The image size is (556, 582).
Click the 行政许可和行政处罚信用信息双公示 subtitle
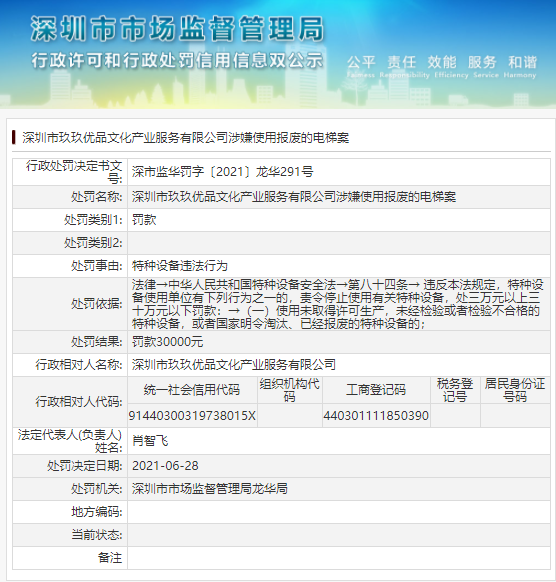click(177, 61)
